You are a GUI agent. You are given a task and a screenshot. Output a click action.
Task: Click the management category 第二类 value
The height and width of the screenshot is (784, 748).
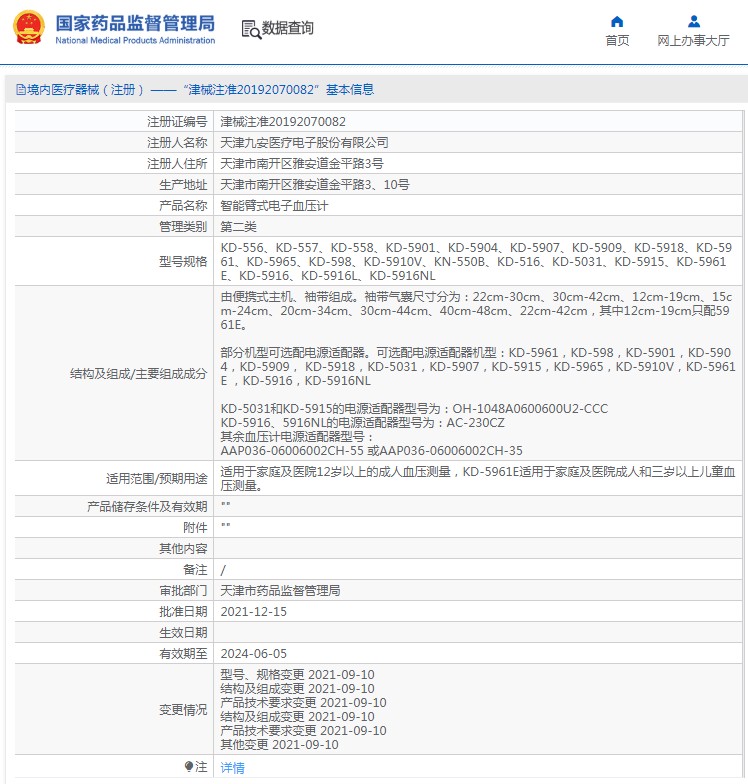coord(238,226)
